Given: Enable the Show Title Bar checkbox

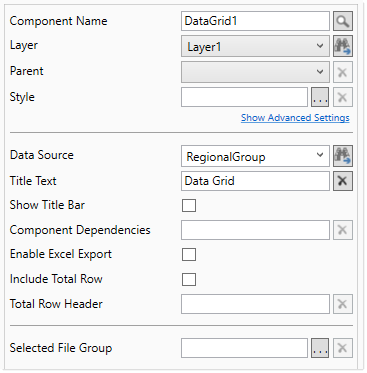Looking at the screenshot, I should click(189, 205).
